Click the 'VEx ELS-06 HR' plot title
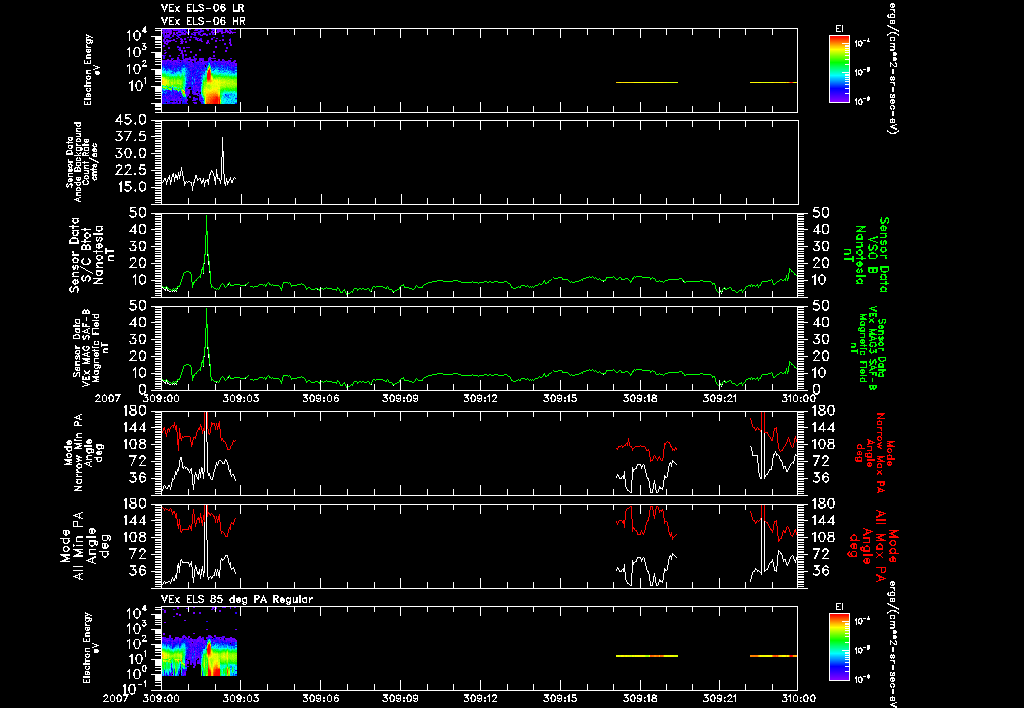 [203, 22]
